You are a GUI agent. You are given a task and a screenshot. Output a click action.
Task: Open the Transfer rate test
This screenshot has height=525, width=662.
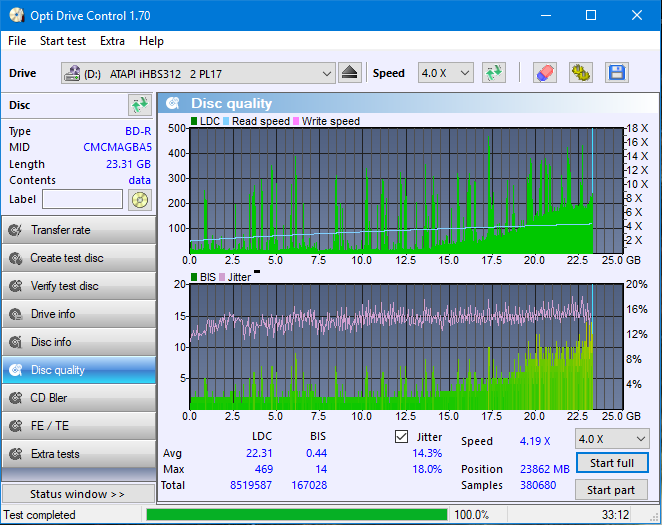(x=79, y=230)
